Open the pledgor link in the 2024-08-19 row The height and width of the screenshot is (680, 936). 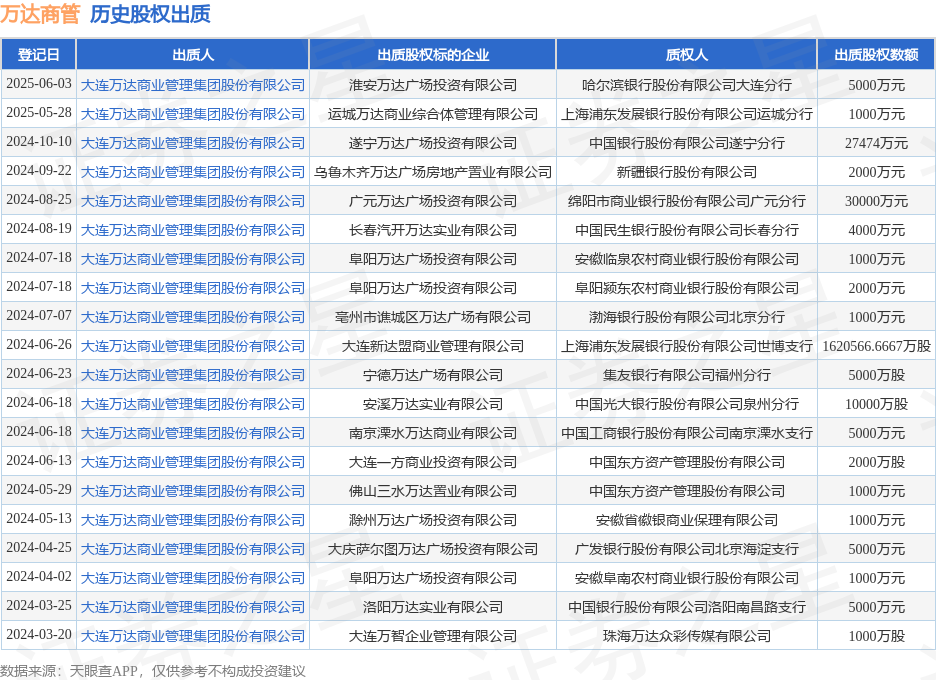point(193,230)
